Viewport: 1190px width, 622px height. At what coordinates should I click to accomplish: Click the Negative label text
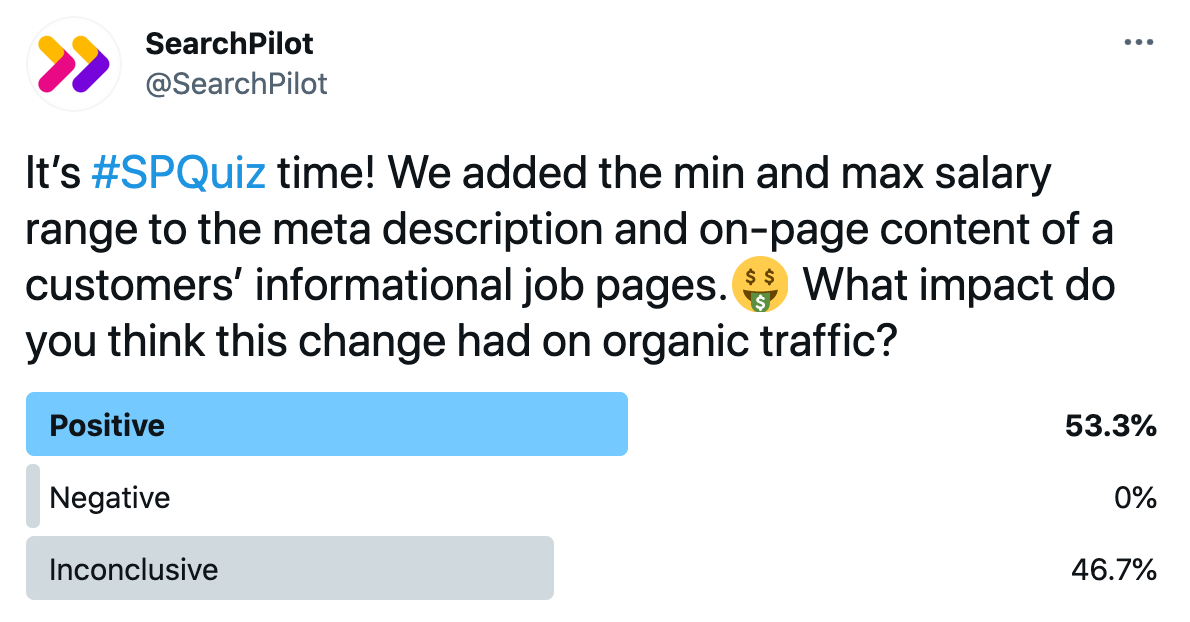(110, 498)
